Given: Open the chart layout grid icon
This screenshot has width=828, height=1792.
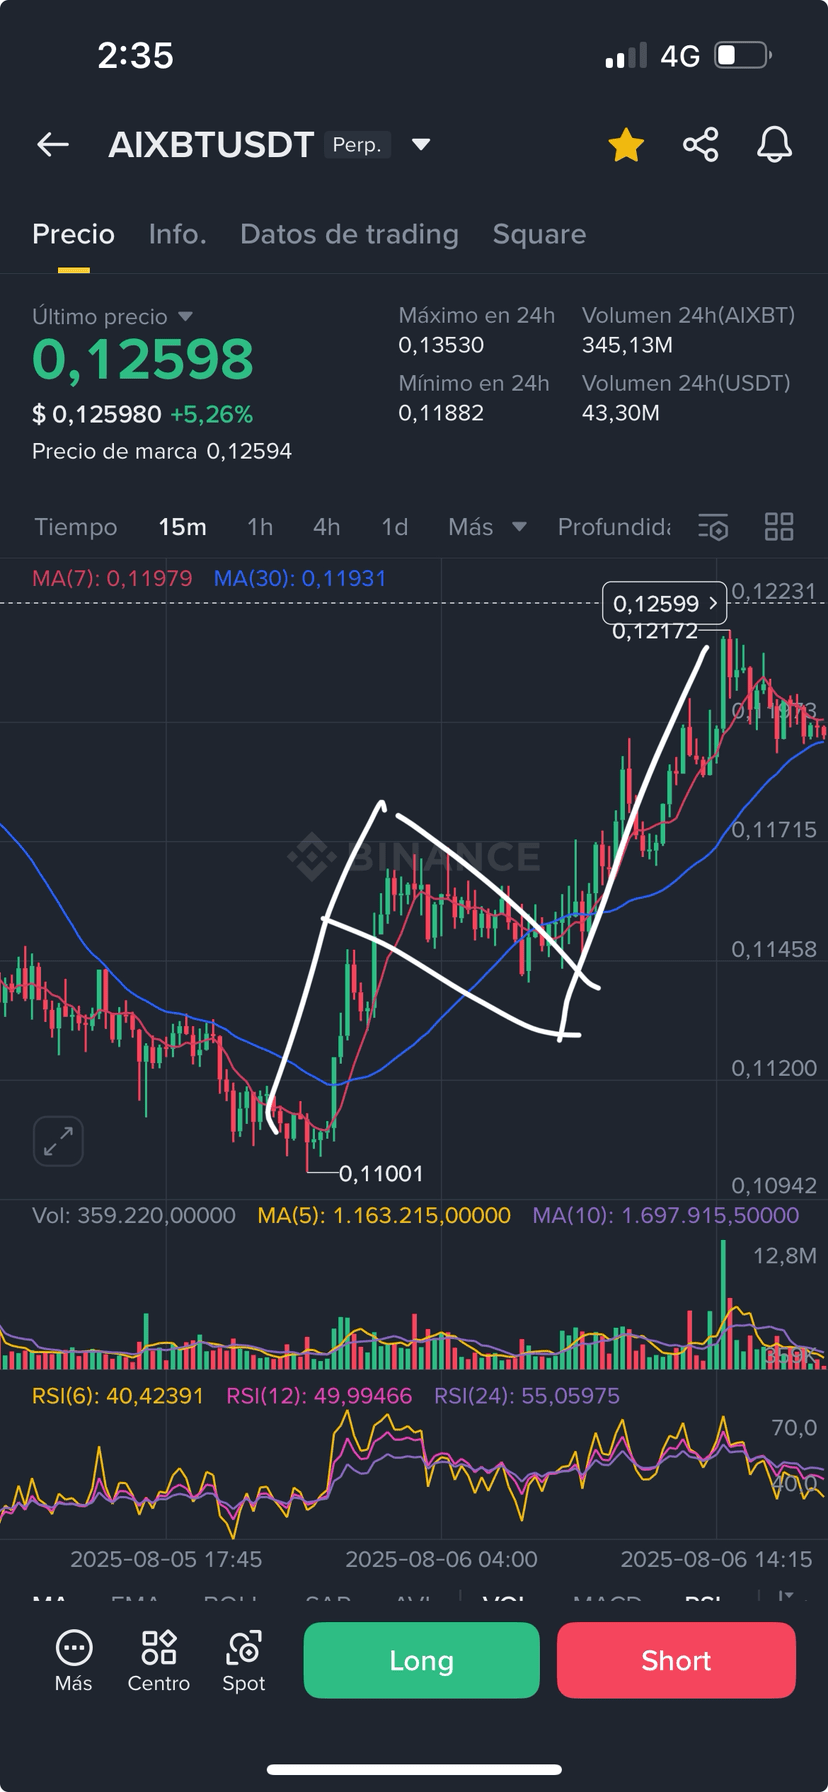Looking at the screenshot, I should pos(779,527).
